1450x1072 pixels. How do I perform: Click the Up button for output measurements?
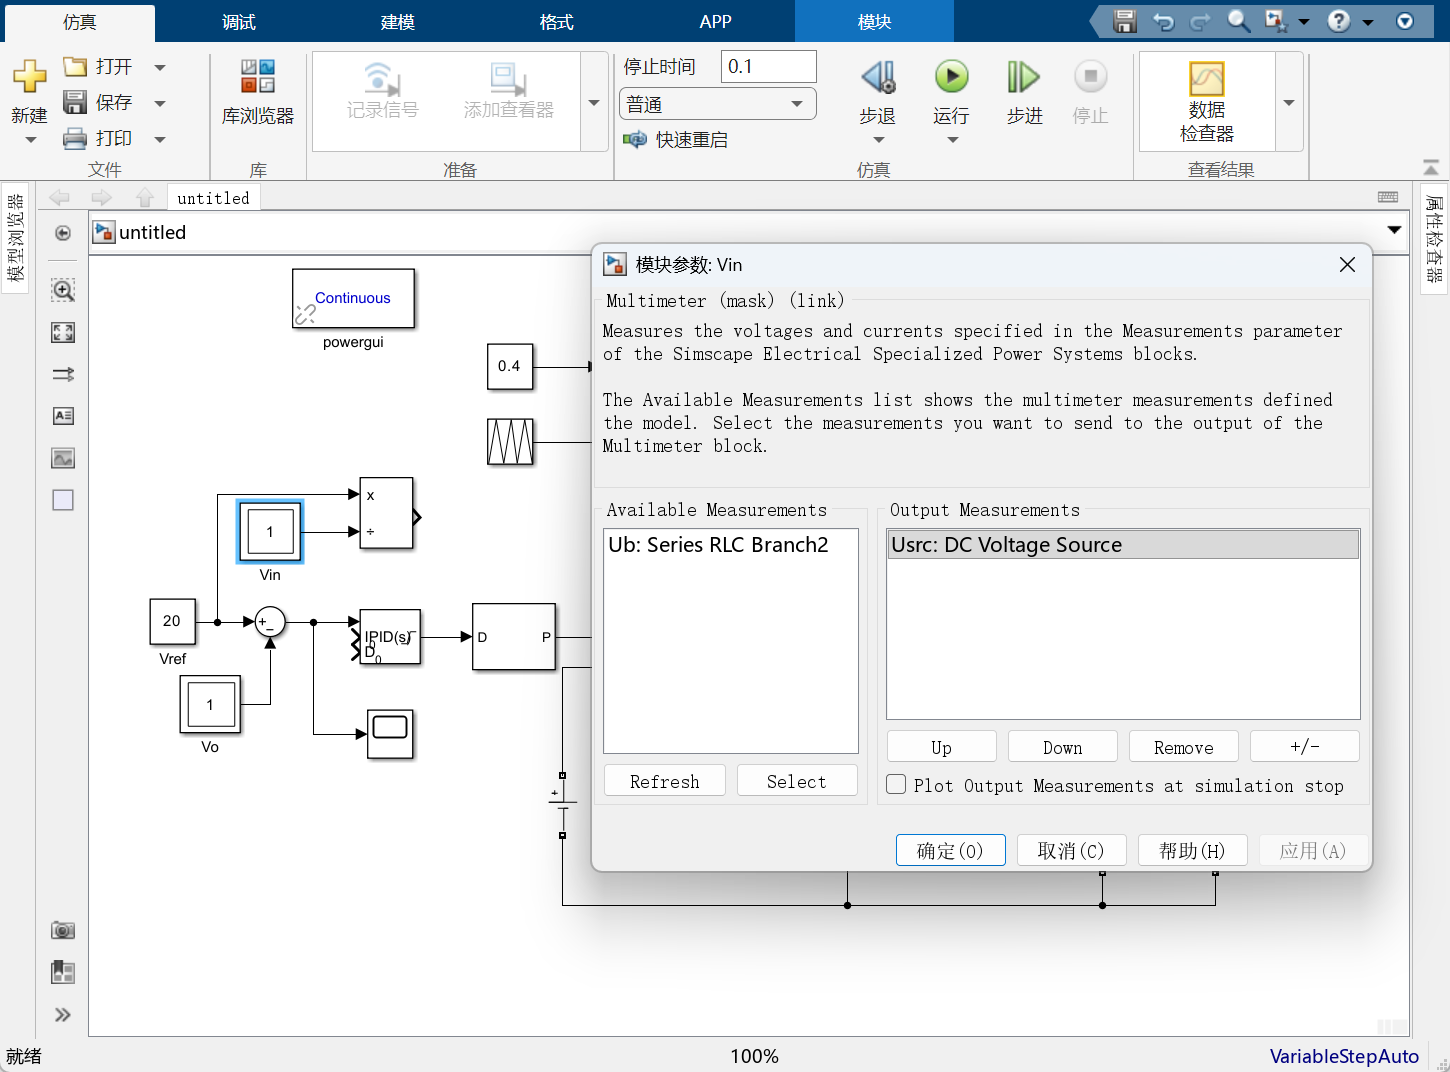(x=942, y=747)
